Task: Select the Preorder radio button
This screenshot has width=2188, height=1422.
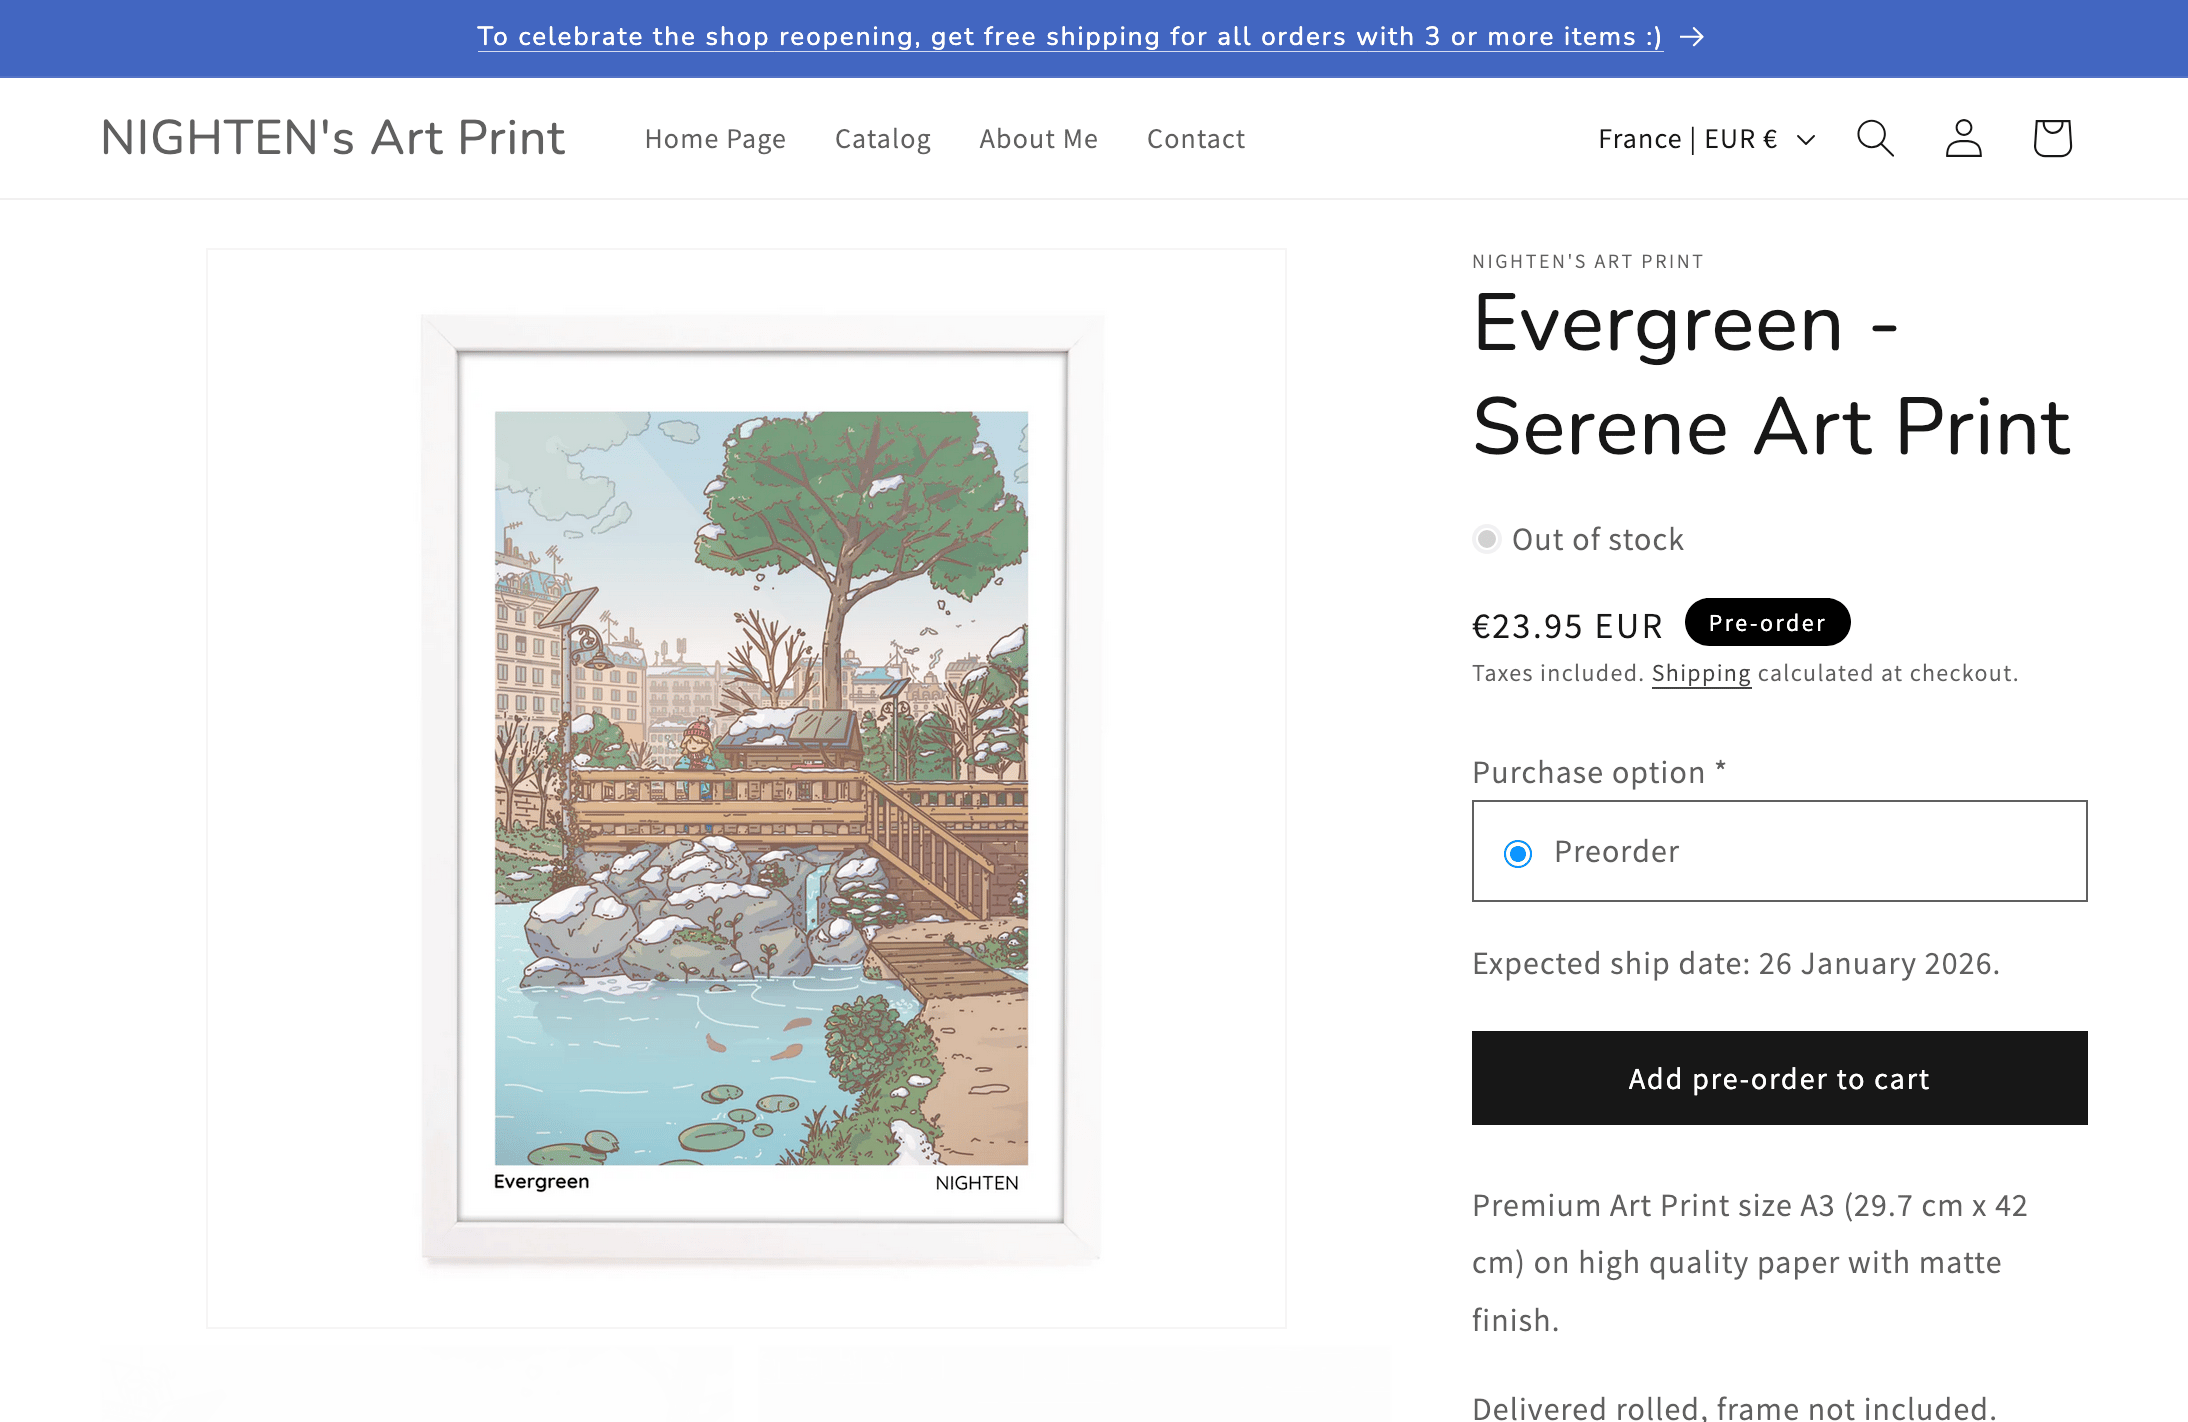Action: pos(1518,853)
